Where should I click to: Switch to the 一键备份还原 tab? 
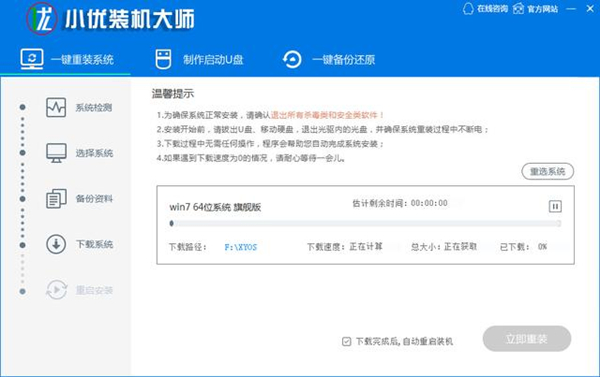(328, 59)
